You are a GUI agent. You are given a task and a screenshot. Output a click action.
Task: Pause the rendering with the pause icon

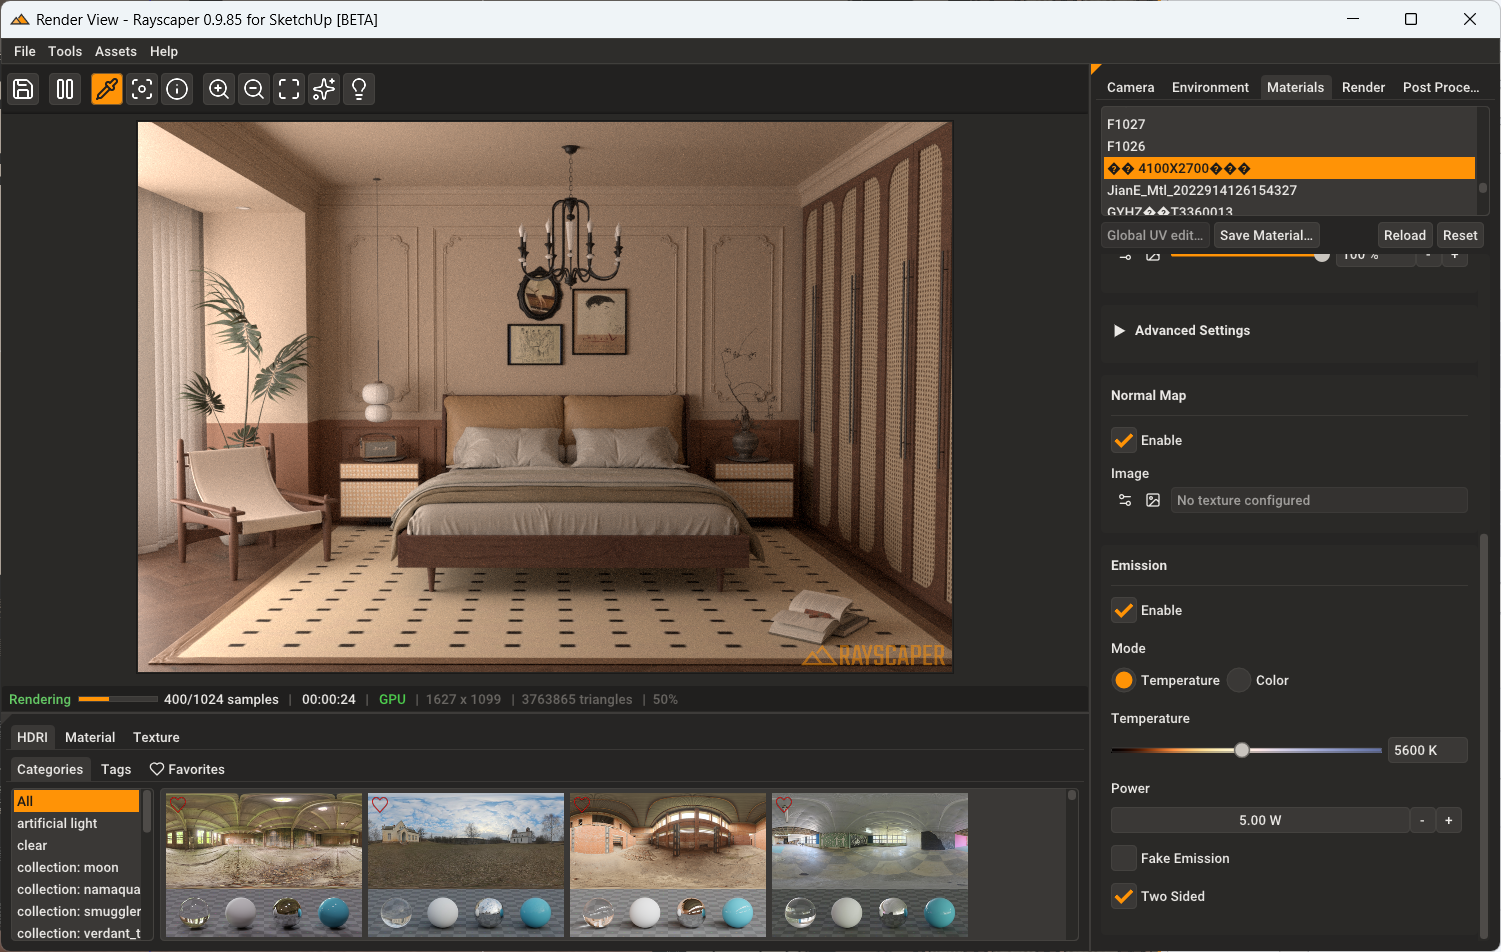[x=65, y=89]
